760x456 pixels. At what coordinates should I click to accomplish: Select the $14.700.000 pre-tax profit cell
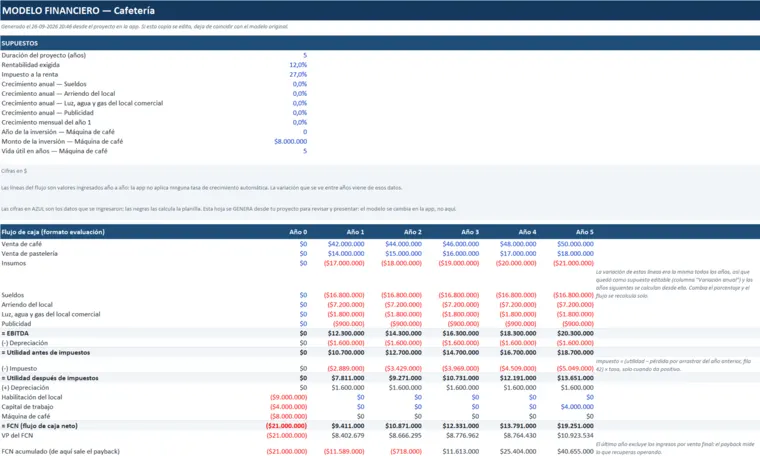[460, 353]
